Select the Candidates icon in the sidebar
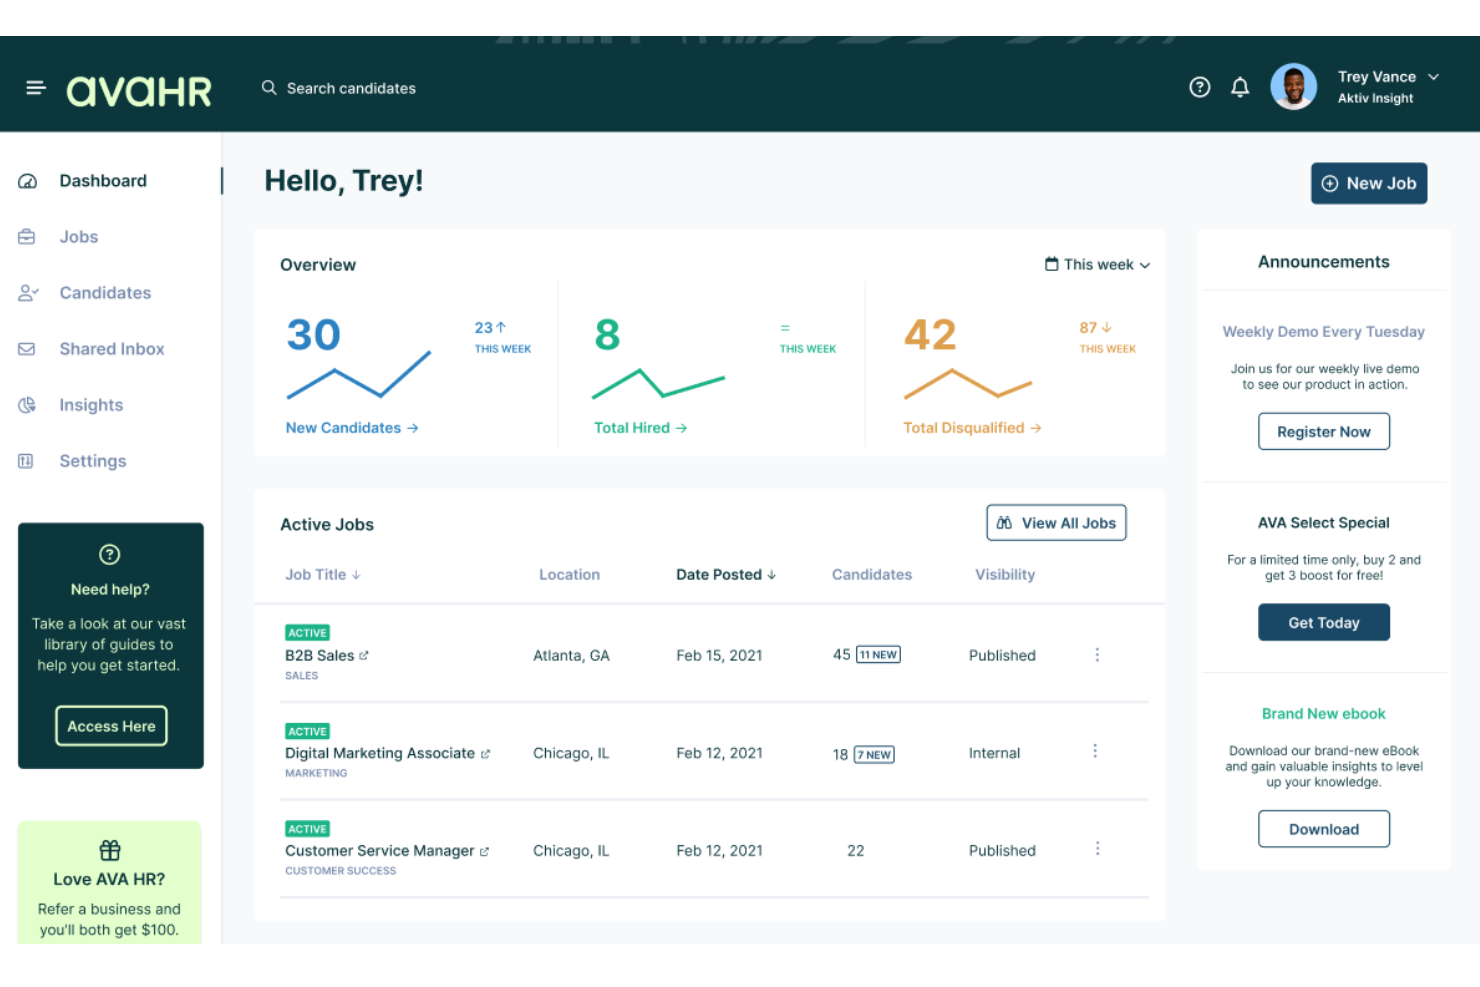This screenshot has width=1480, height=987. point(27,292)
